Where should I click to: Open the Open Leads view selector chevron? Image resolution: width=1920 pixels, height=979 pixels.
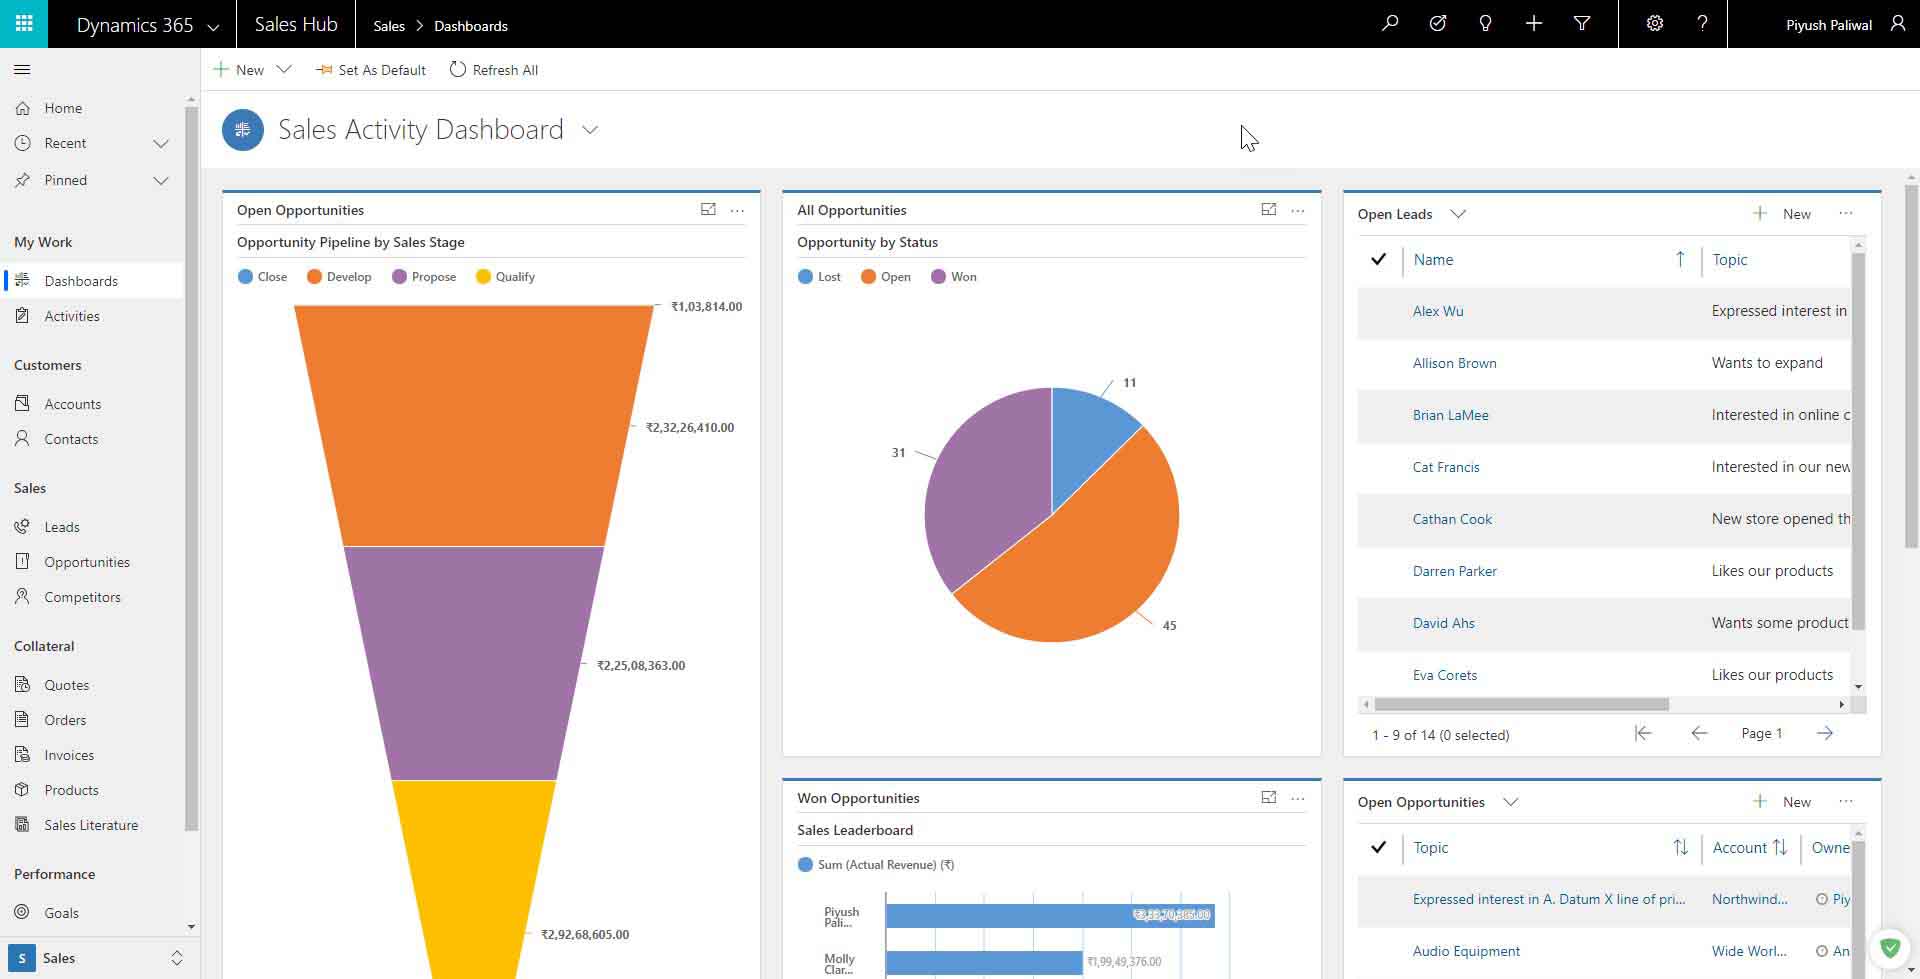pos(1458,213)
